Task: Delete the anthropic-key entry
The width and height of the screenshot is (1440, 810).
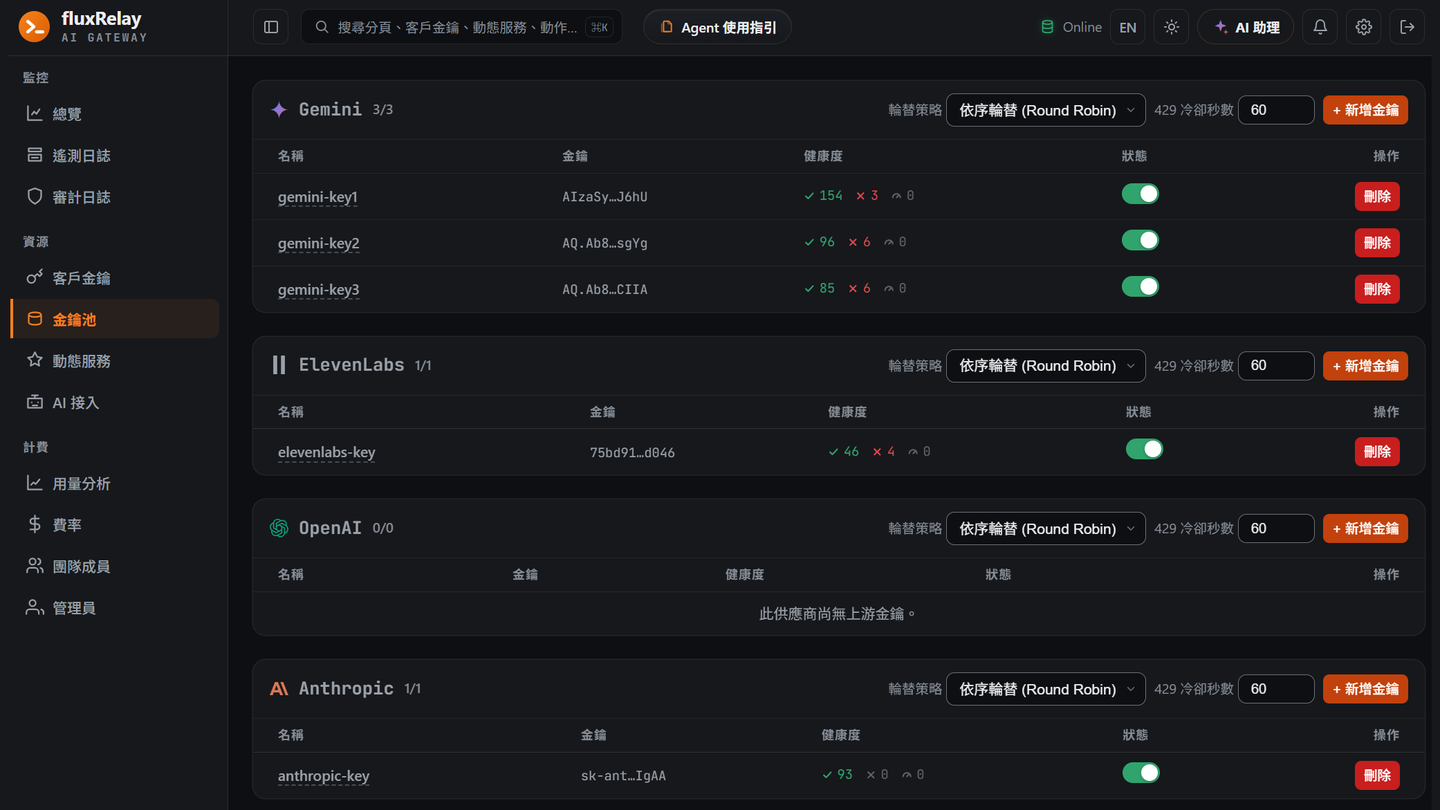Action: [x=1377, y=775]
